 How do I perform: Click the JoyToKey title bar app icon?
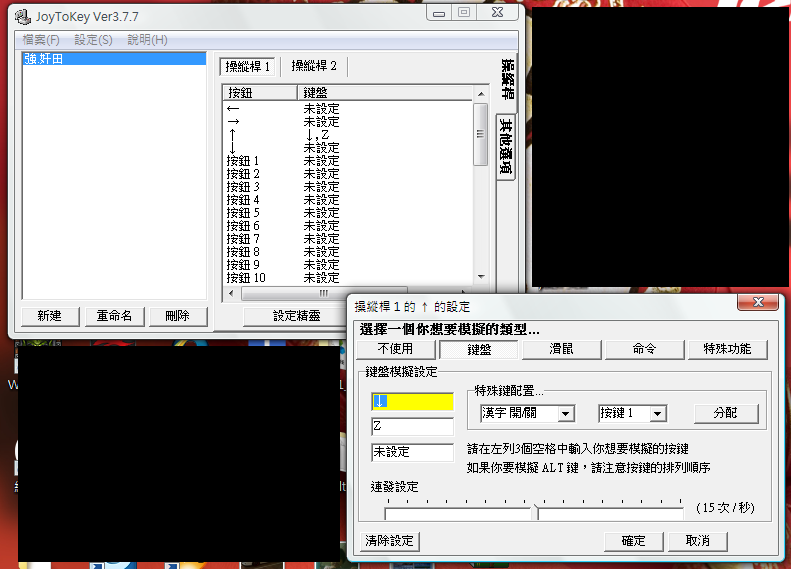(23, 17)
